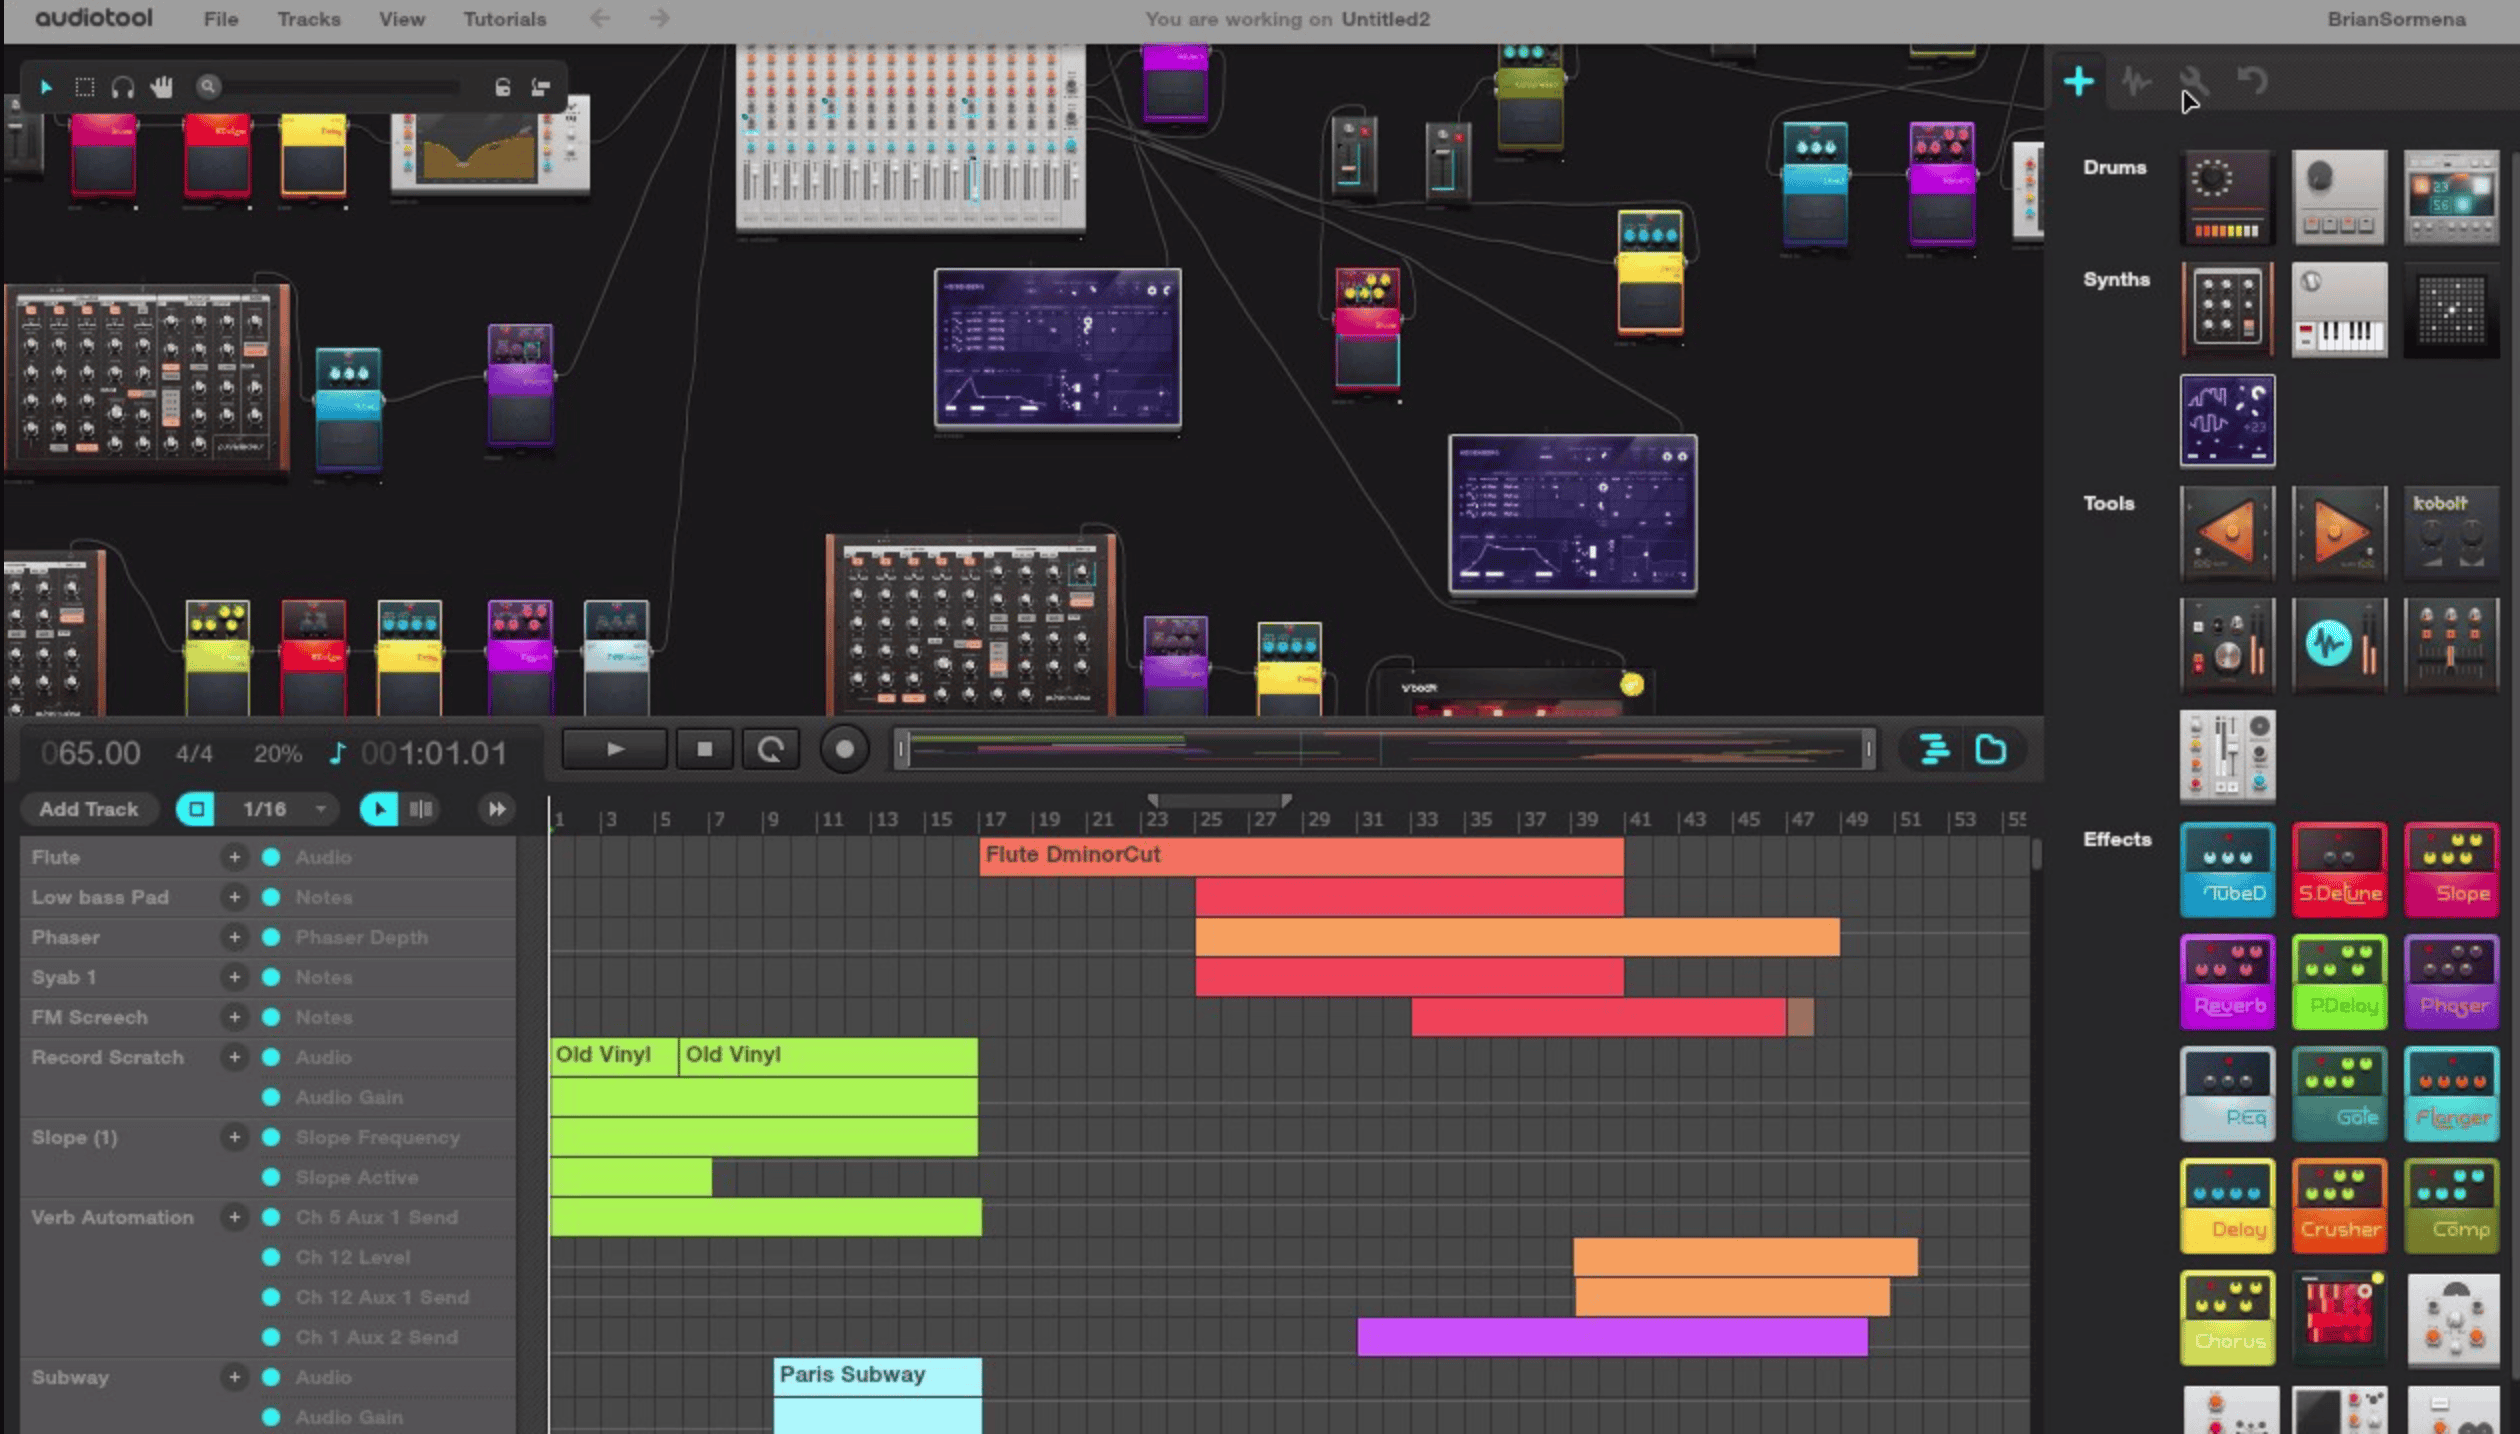The width and height of the screenshot is (2520, 1434).
Task: Toggle the metronome note icon
Action: (x=338, y=753)
